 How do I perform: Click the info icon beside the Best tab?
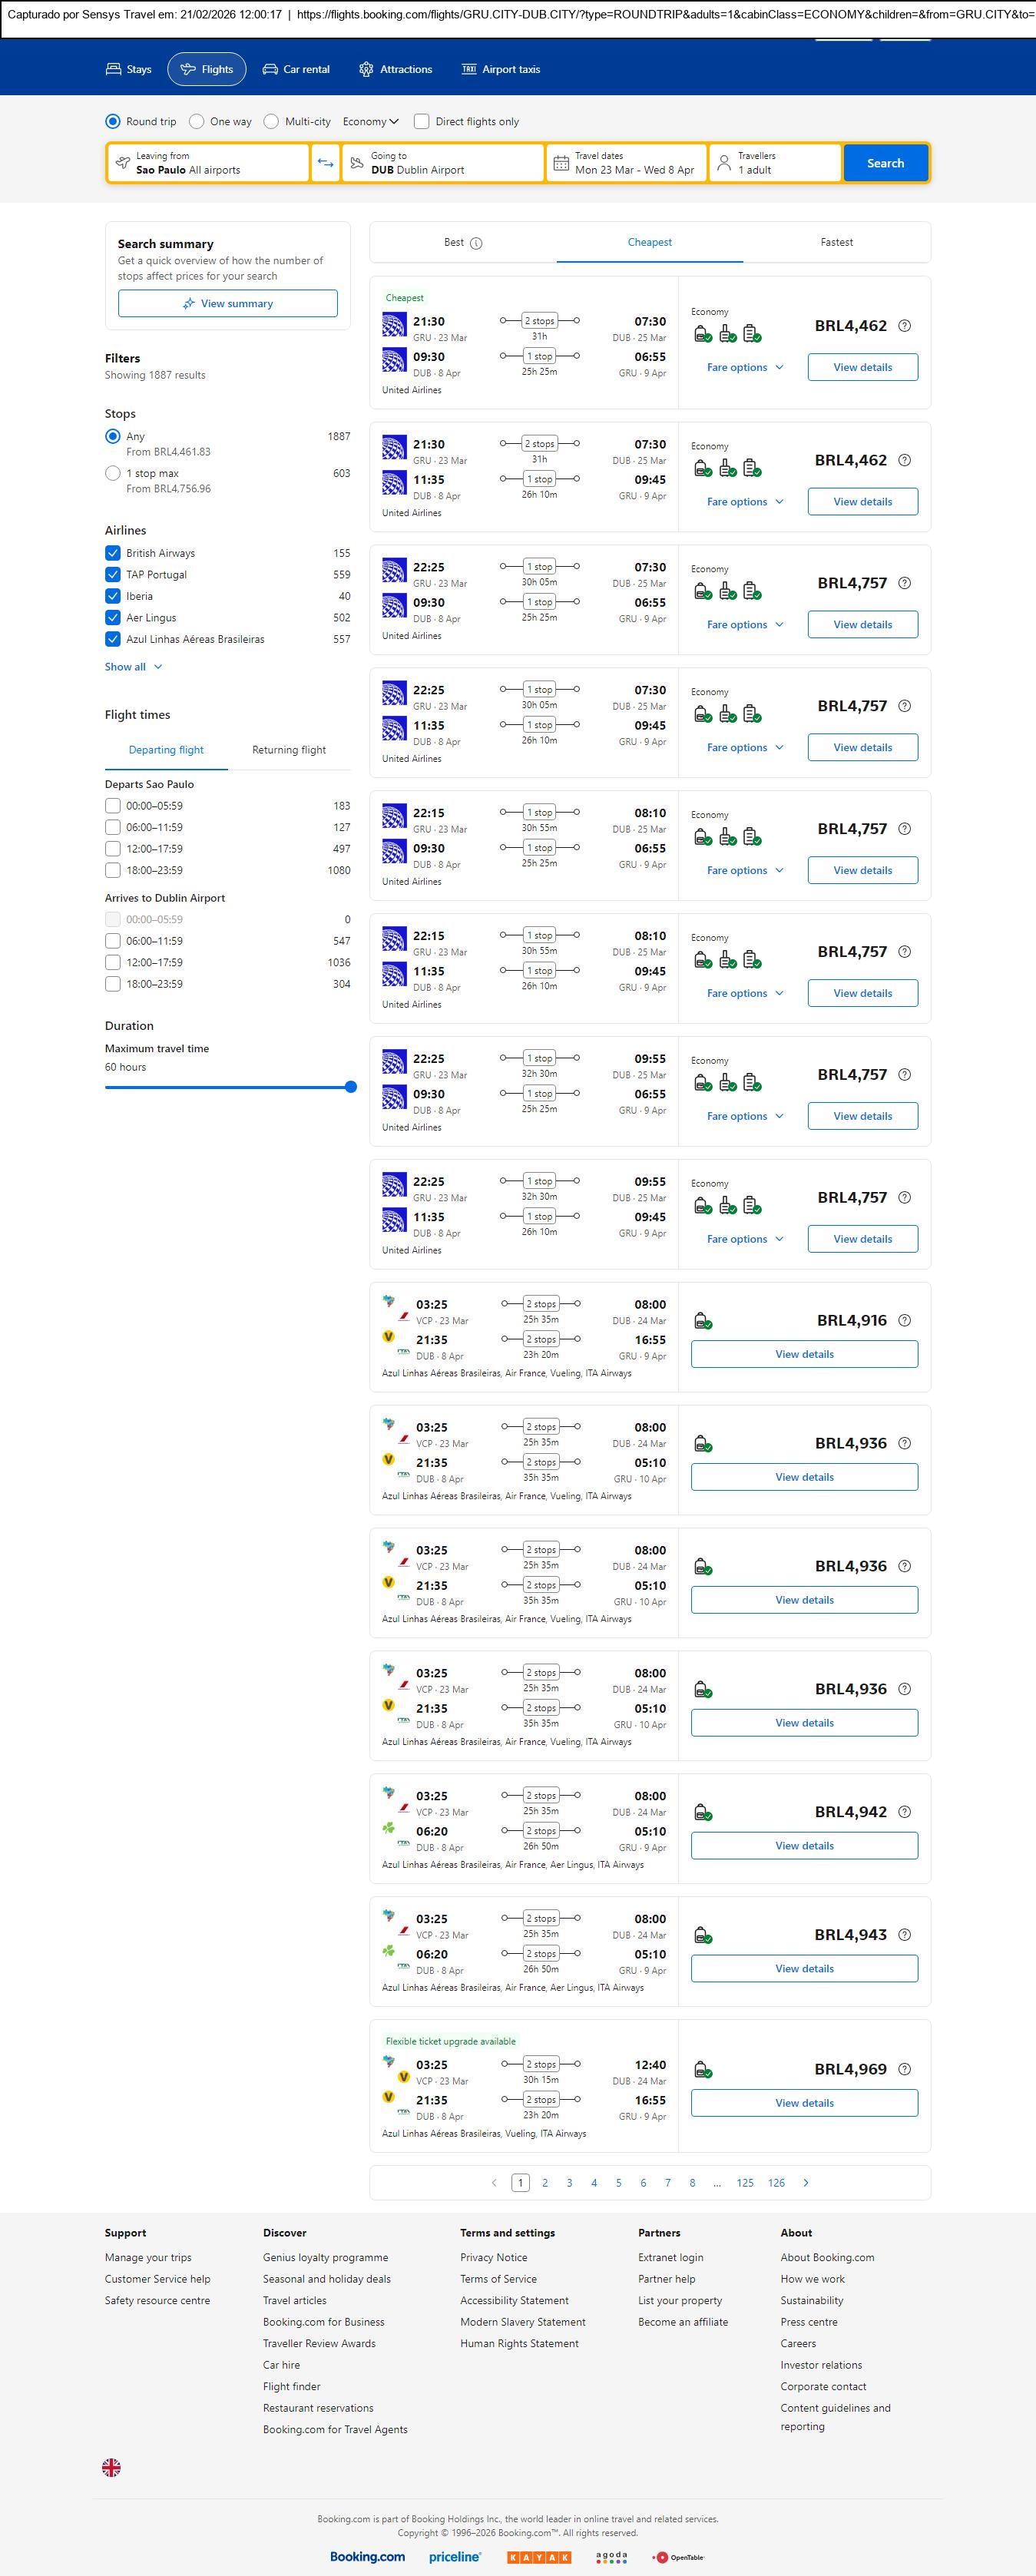tap(476, 243)
